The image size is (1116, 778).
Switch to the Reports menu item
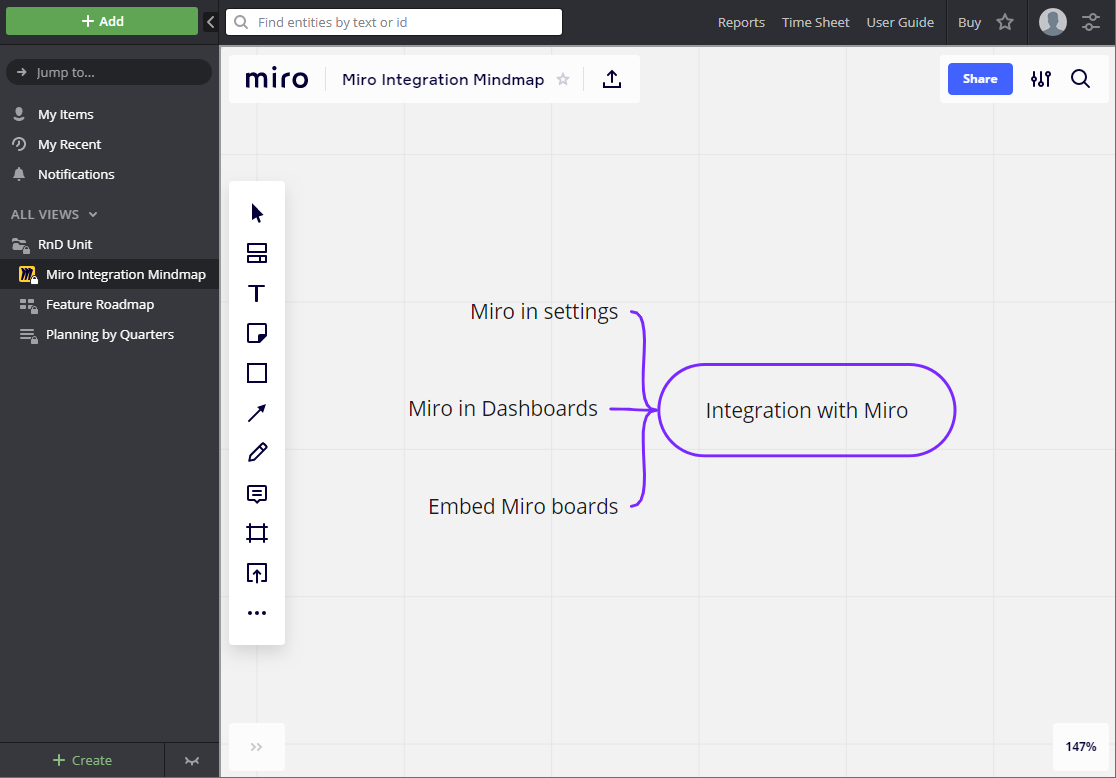[x=741, y=22]
